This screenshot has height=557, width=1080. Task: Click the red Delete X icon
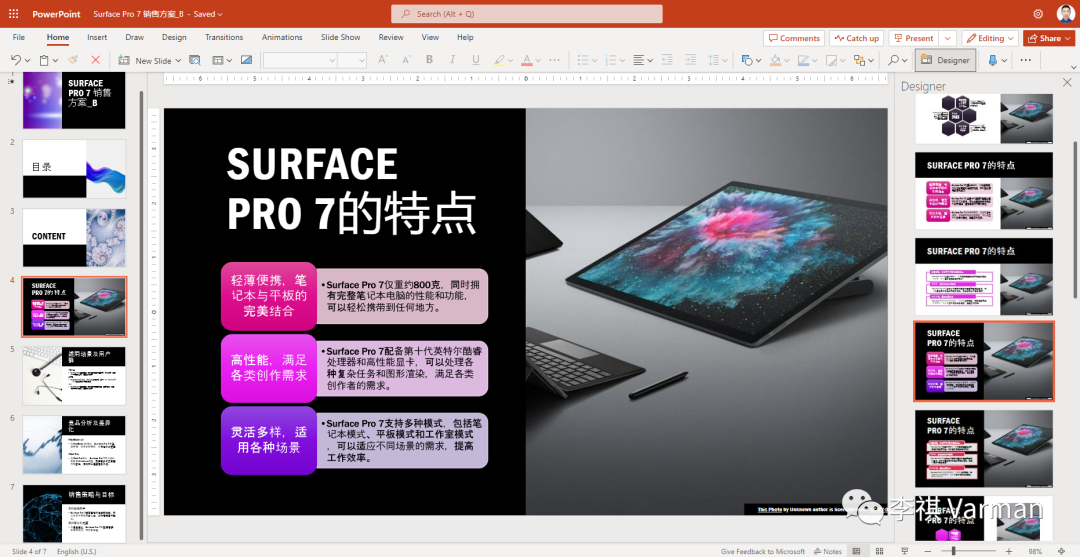tap(96, 61)
